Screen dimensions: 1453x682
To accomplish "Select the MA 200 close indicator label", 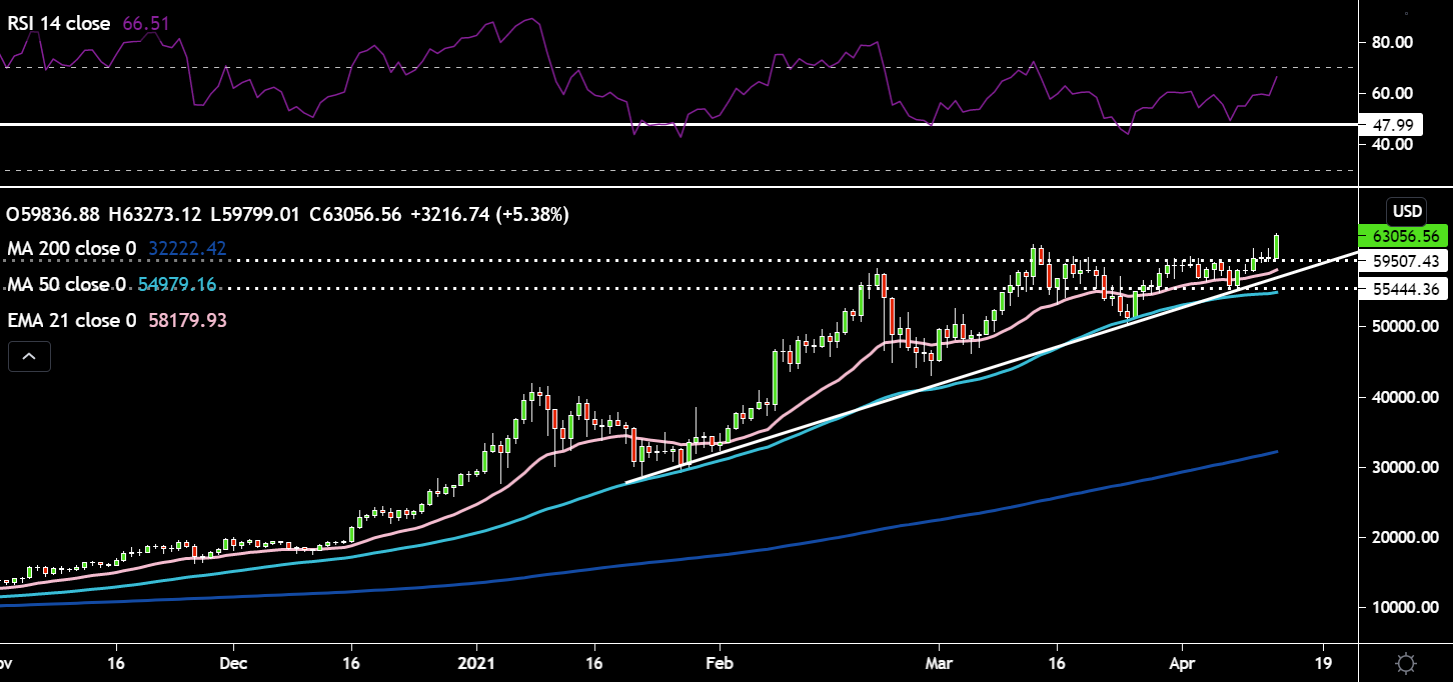I will pyautogui.click(x=71, y=249).
